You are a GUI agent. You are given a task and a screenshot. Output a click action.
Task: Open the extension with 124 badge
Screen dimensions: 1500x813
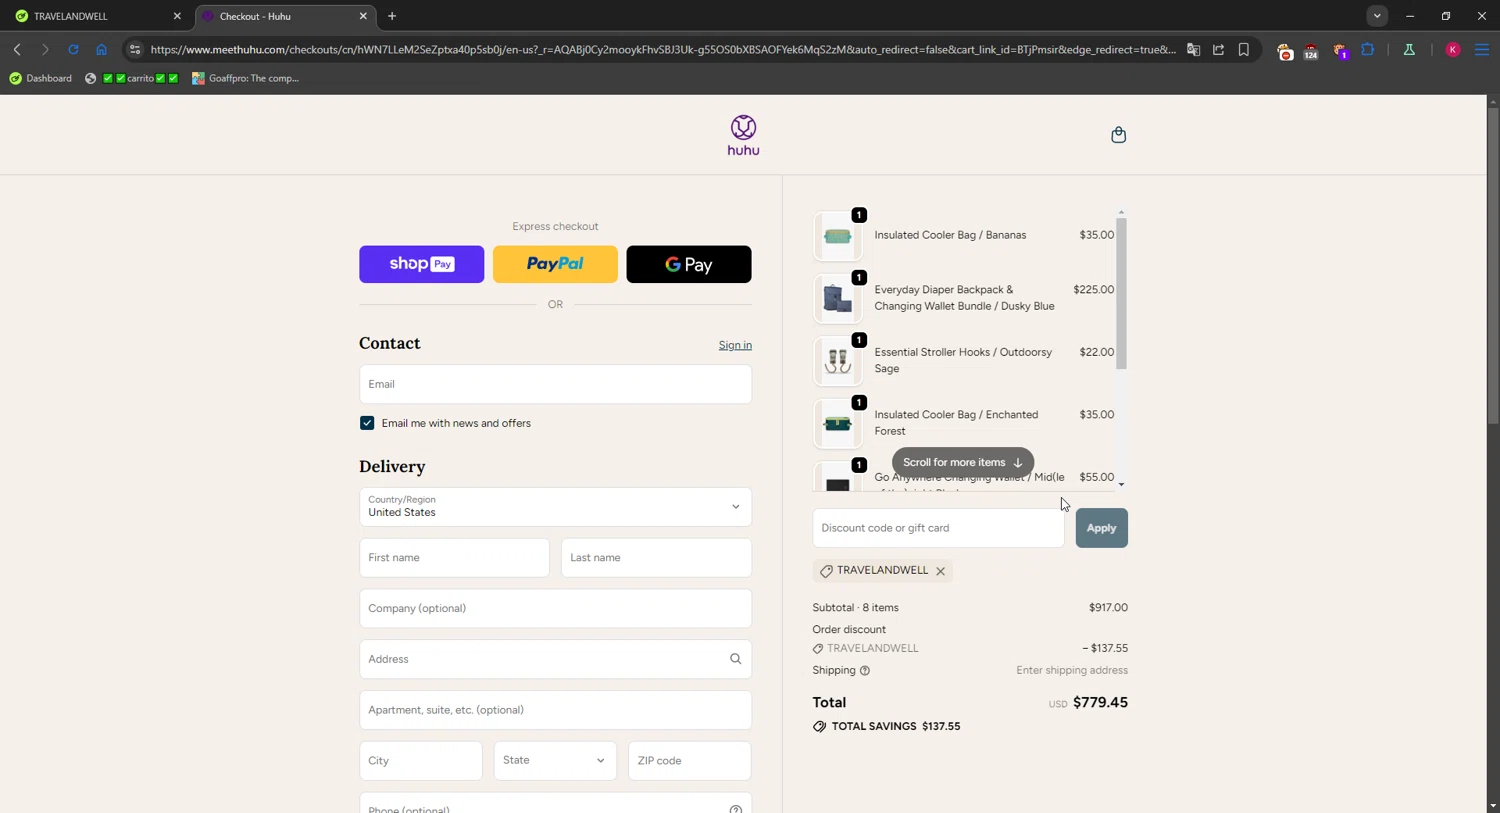(1311, 51)
